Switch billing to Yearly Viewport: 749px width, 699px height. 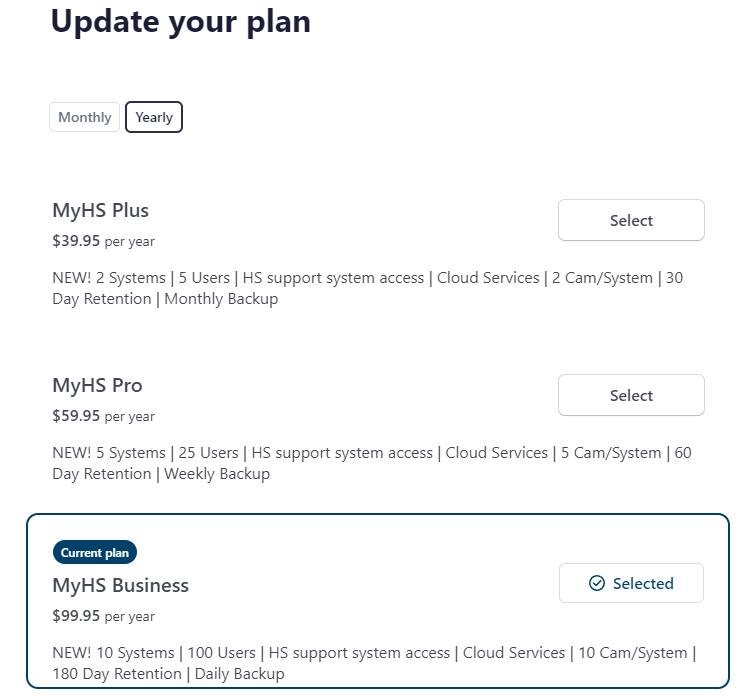(154, 117)
